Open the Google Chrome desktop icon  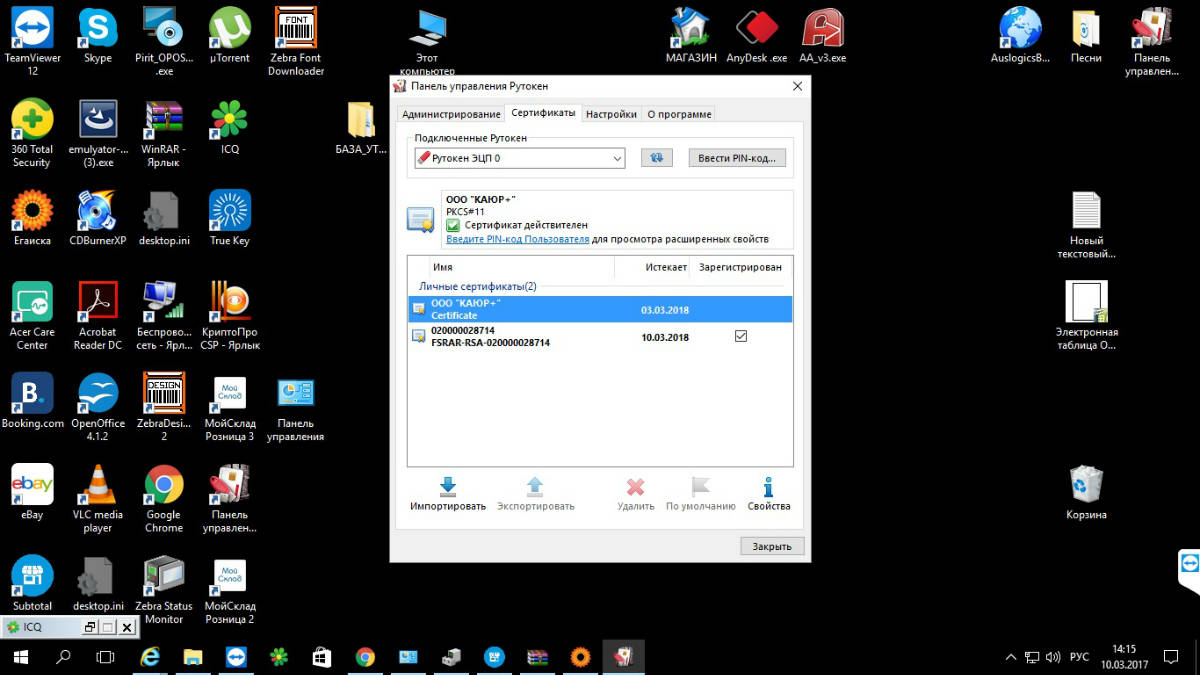click(x=164, y=485)
